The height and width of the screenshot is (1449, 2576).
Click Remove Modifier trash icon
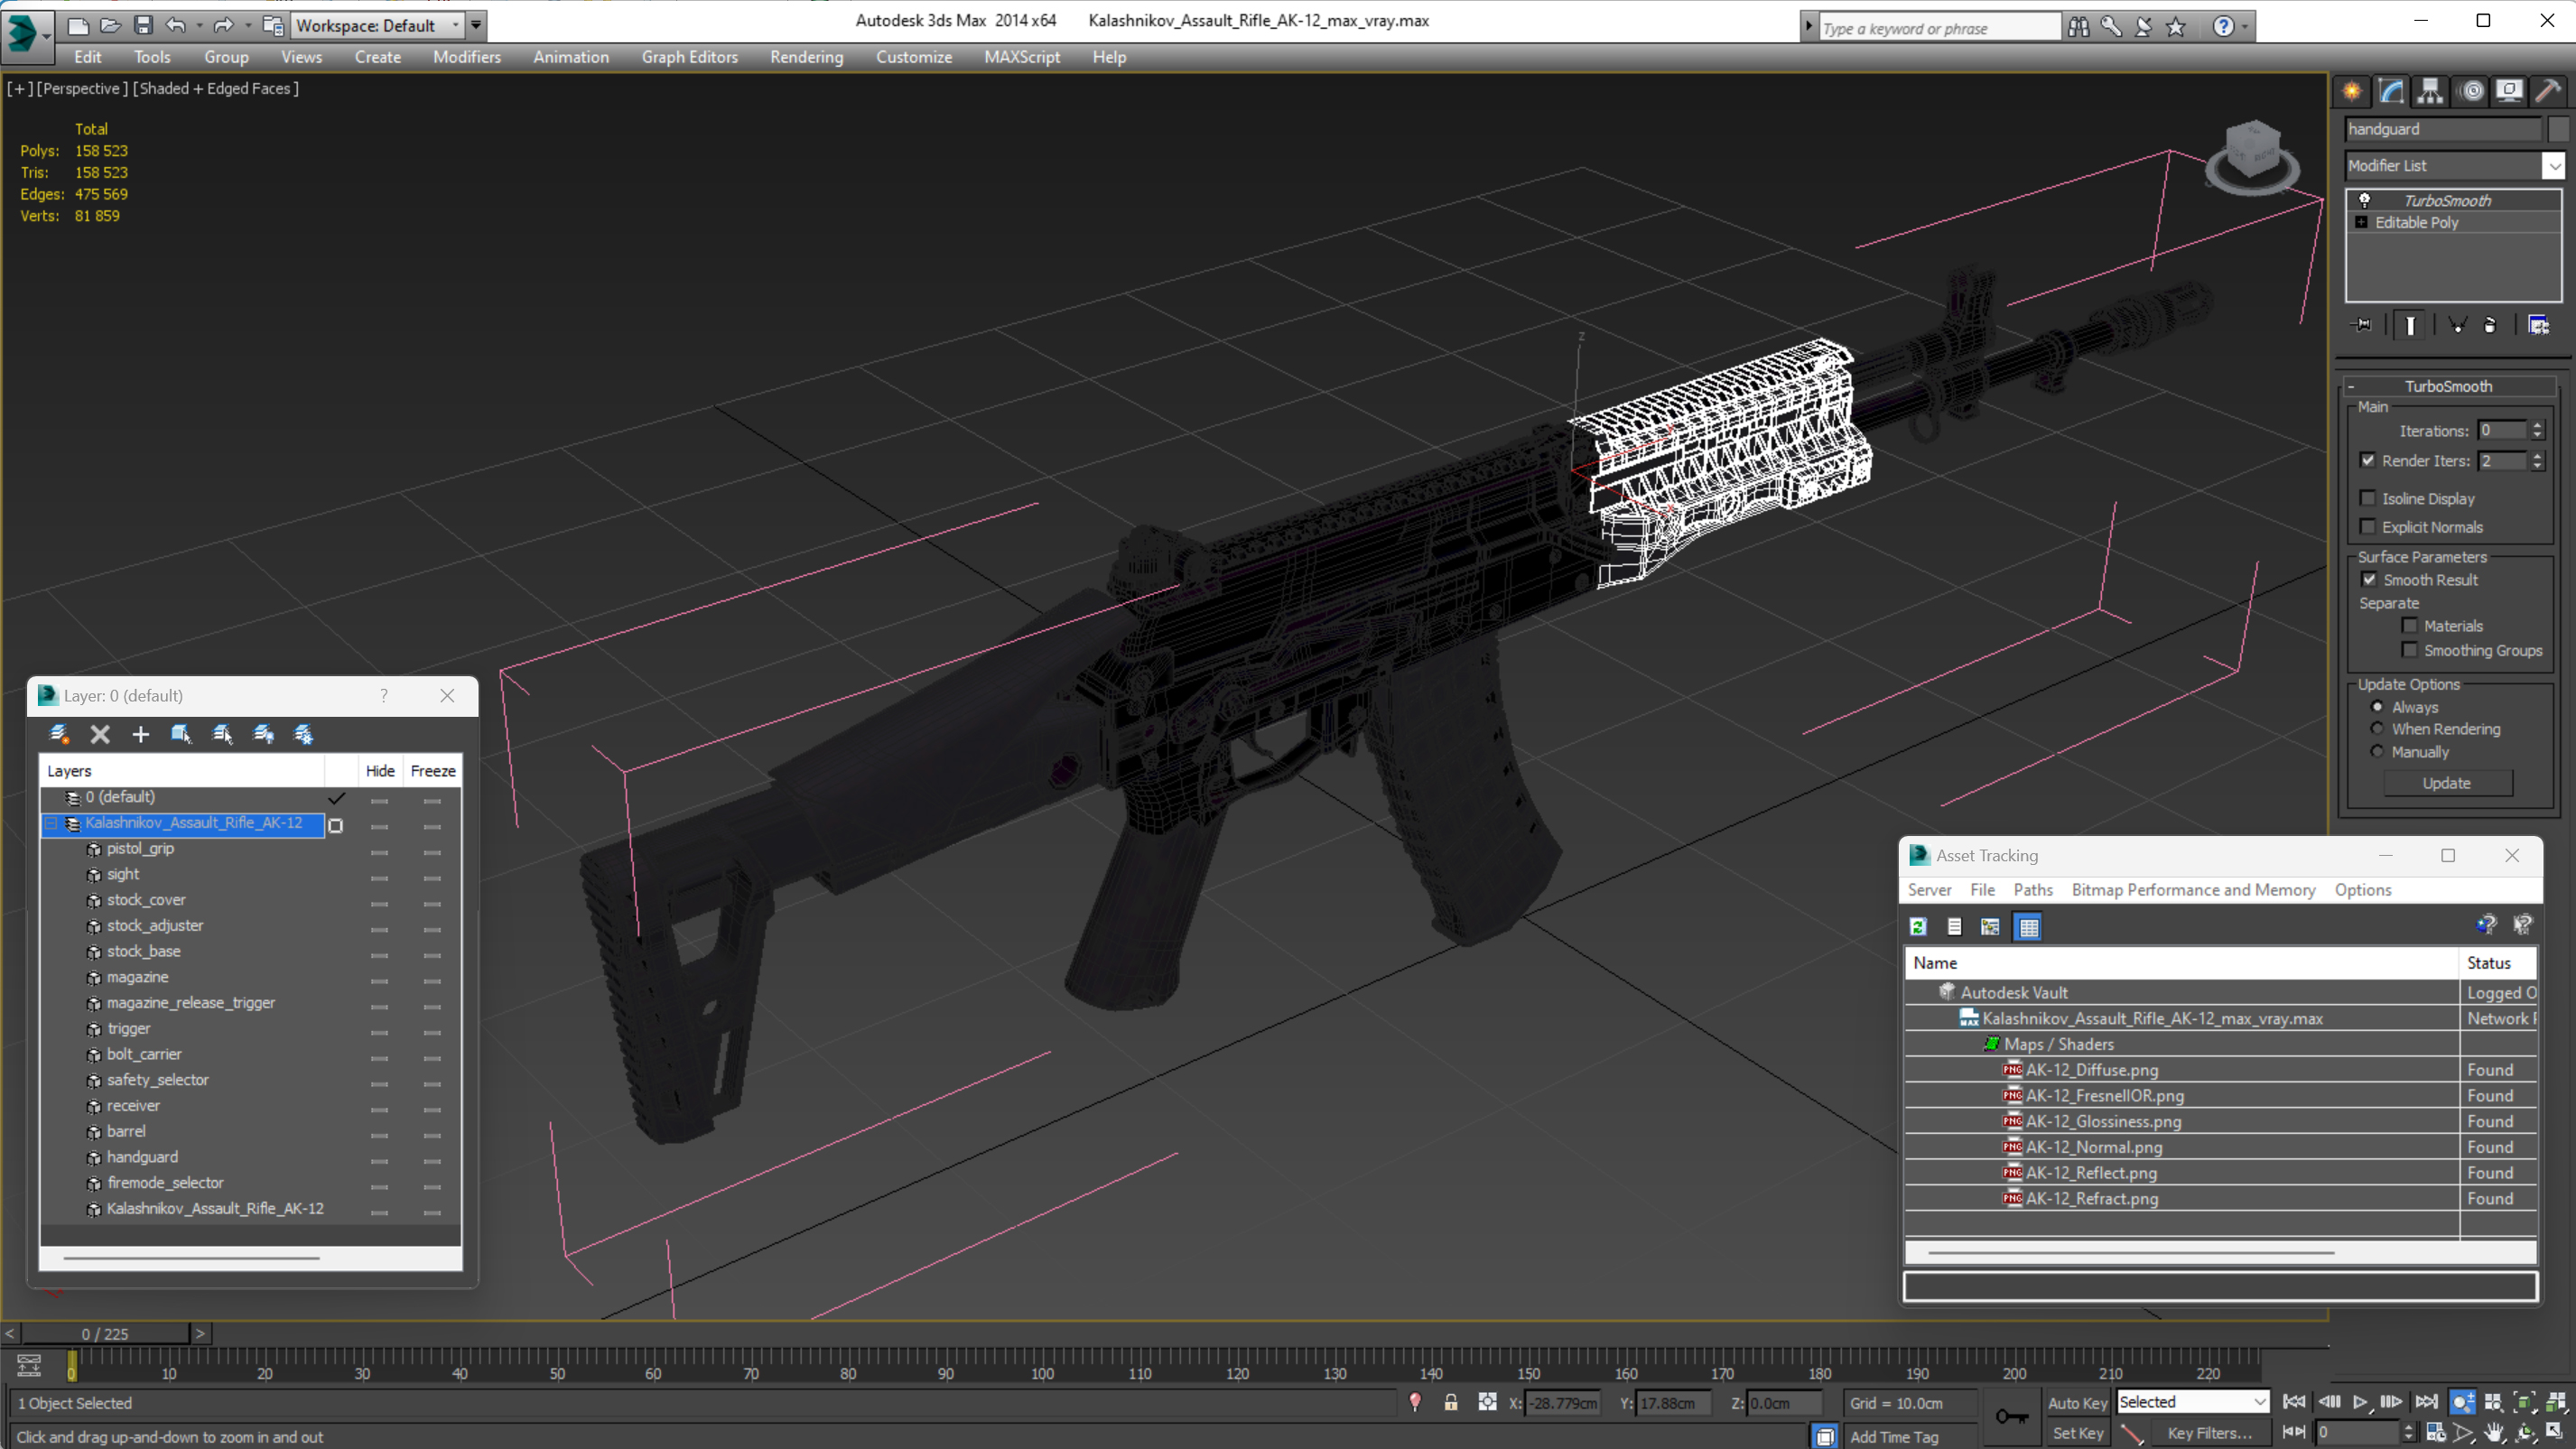pos(2490,325)
